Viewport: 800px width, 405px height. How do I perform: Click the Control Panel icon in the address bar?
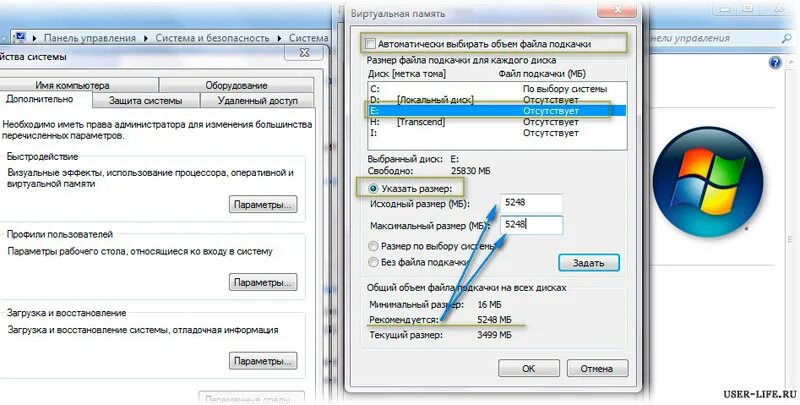tap(20, 38)
